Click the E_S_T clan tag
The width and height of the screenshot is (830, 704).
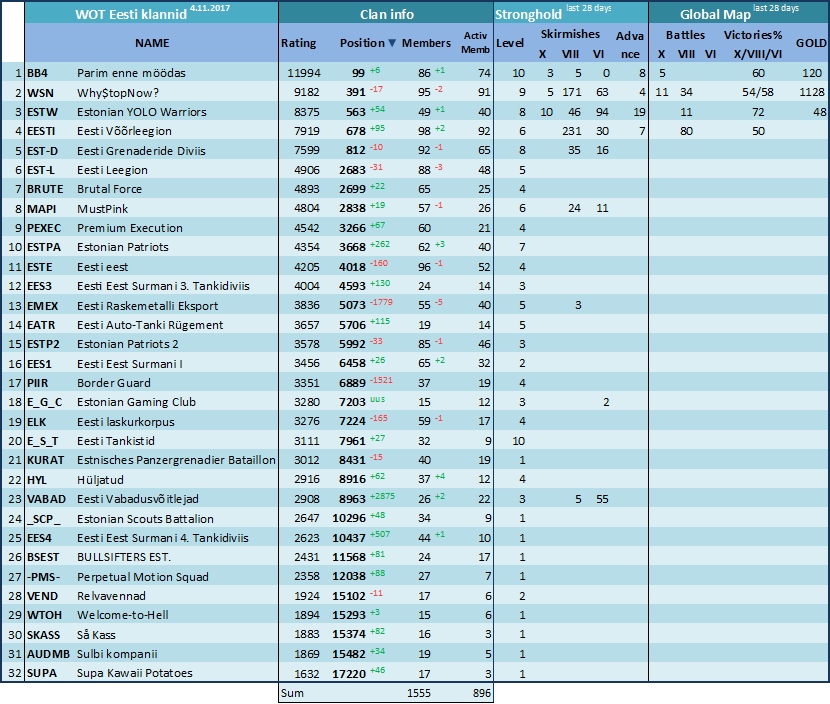click(x=43, y=441)
